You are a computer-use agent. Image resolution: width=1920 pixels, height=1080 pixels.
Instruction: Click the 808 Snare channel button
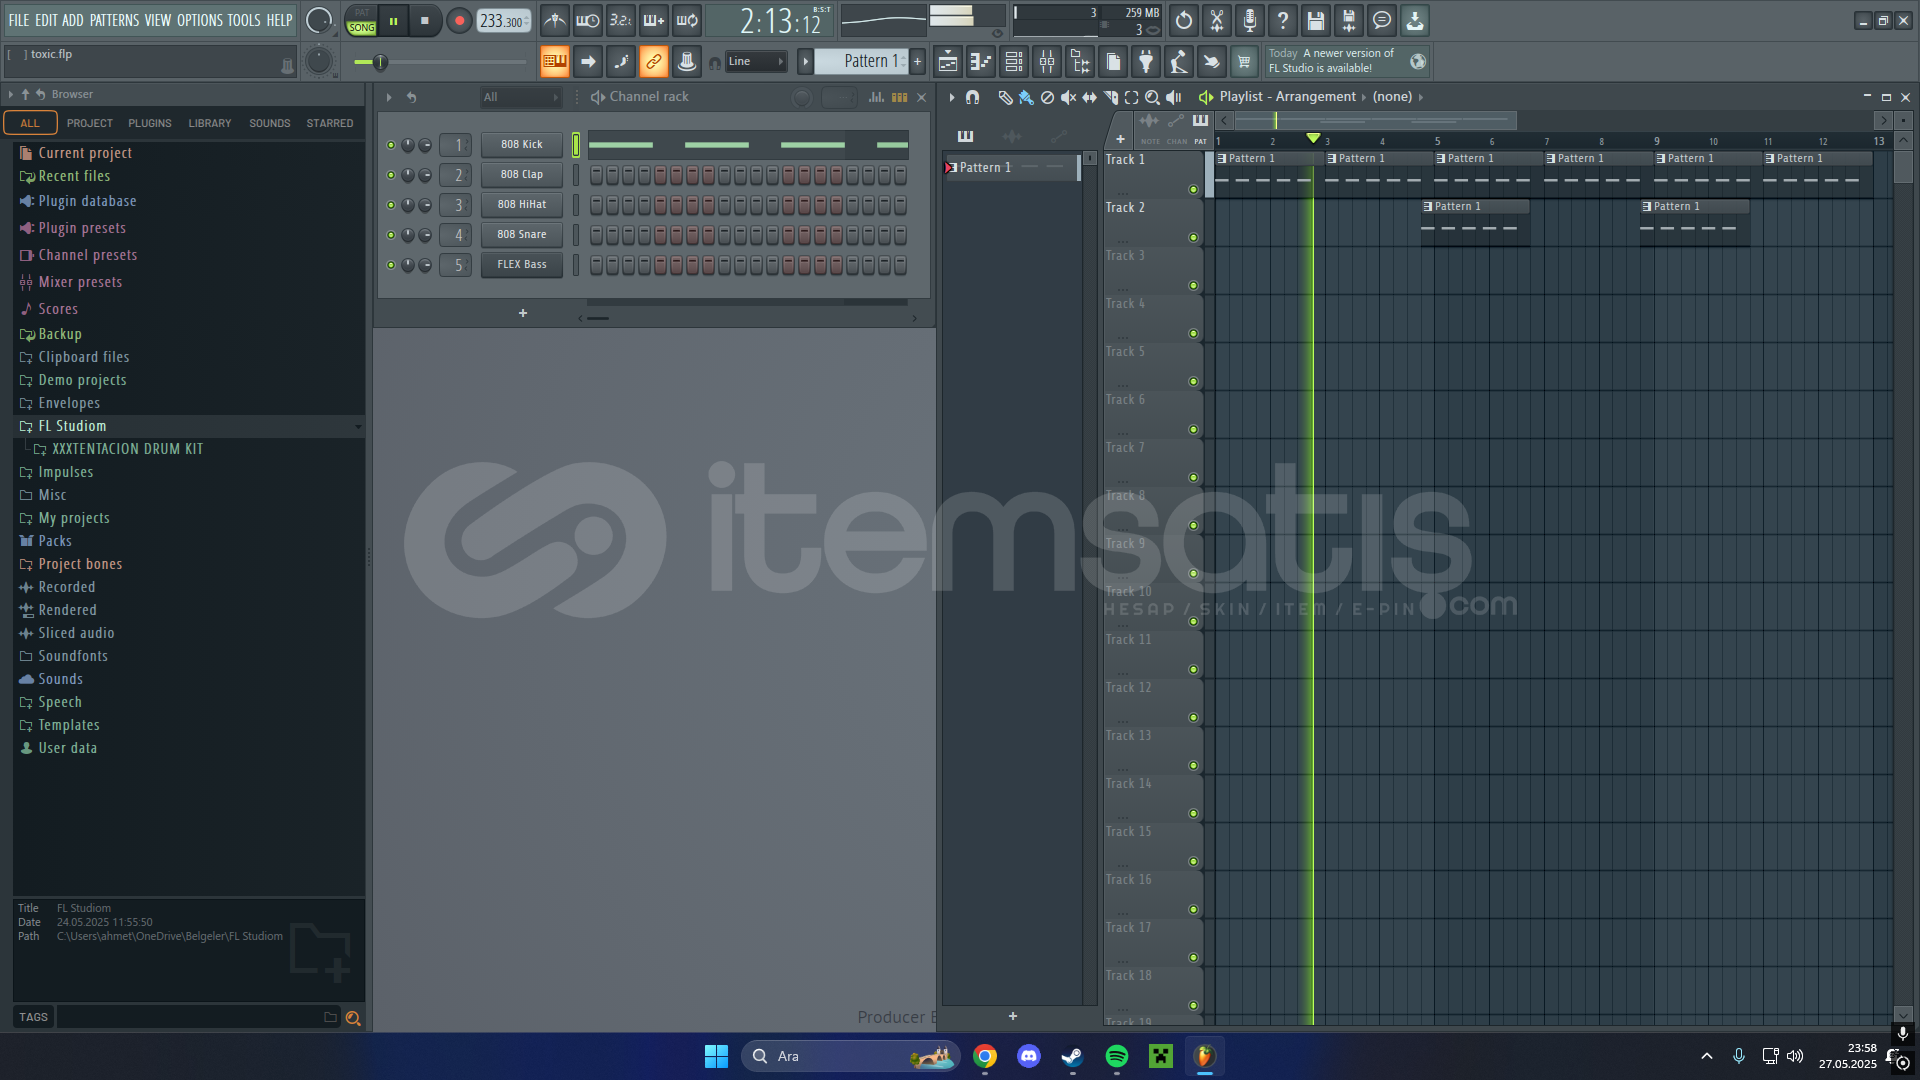521,235
